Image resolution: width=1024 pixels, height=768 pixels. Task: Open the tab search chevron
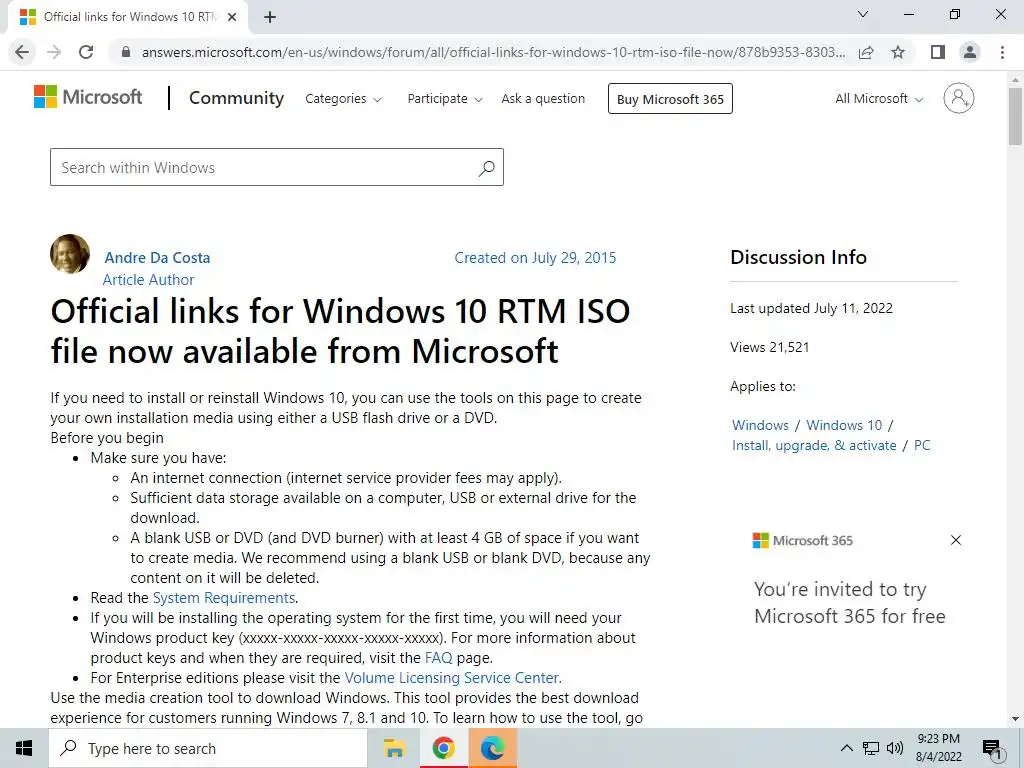[863, 14]
